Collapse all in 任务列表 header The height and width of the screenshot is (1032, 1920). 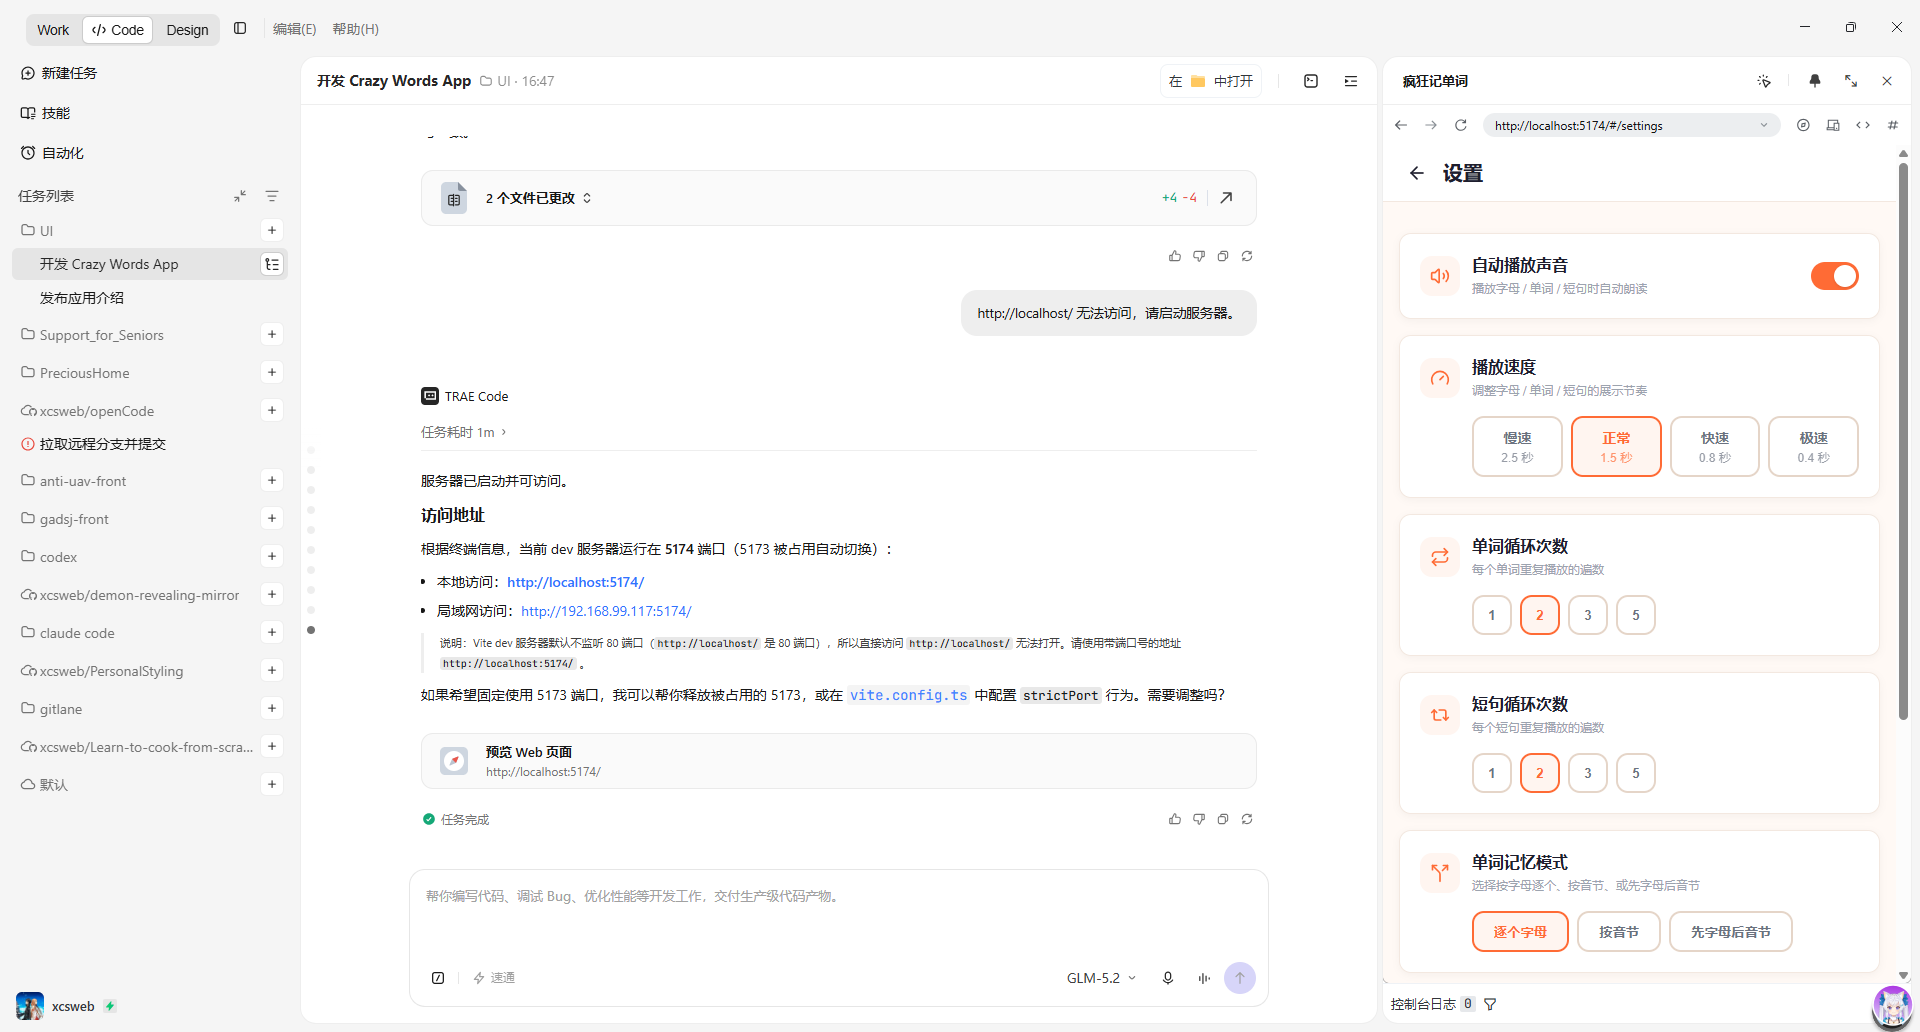pos(240,196)
